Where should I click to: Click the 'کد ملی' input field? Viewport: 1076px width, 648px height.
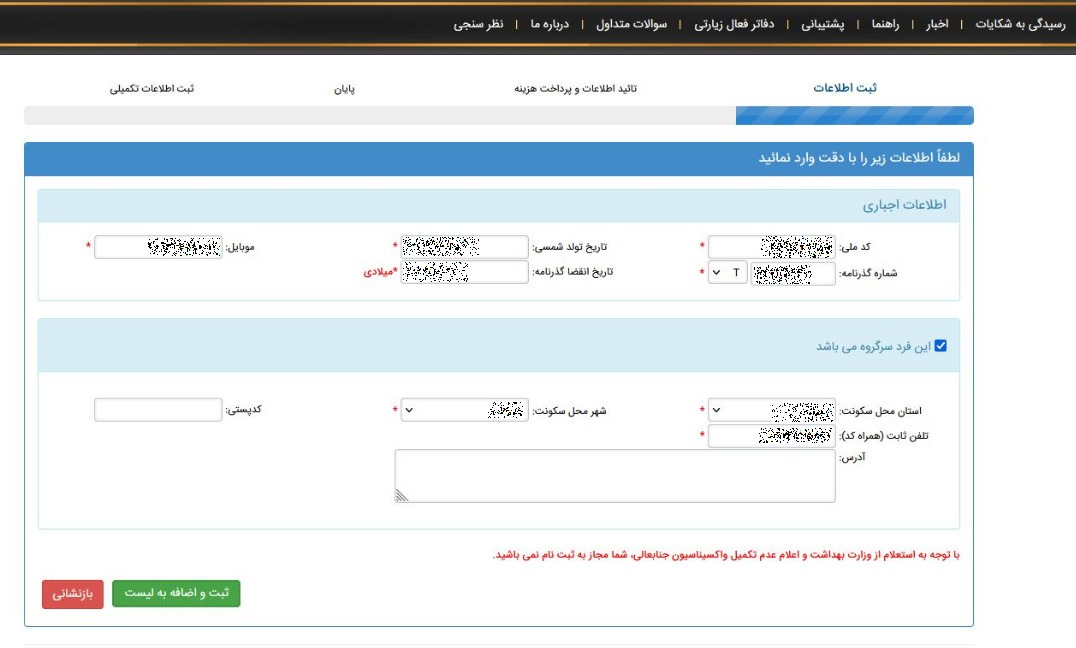(x=771, y=247)
